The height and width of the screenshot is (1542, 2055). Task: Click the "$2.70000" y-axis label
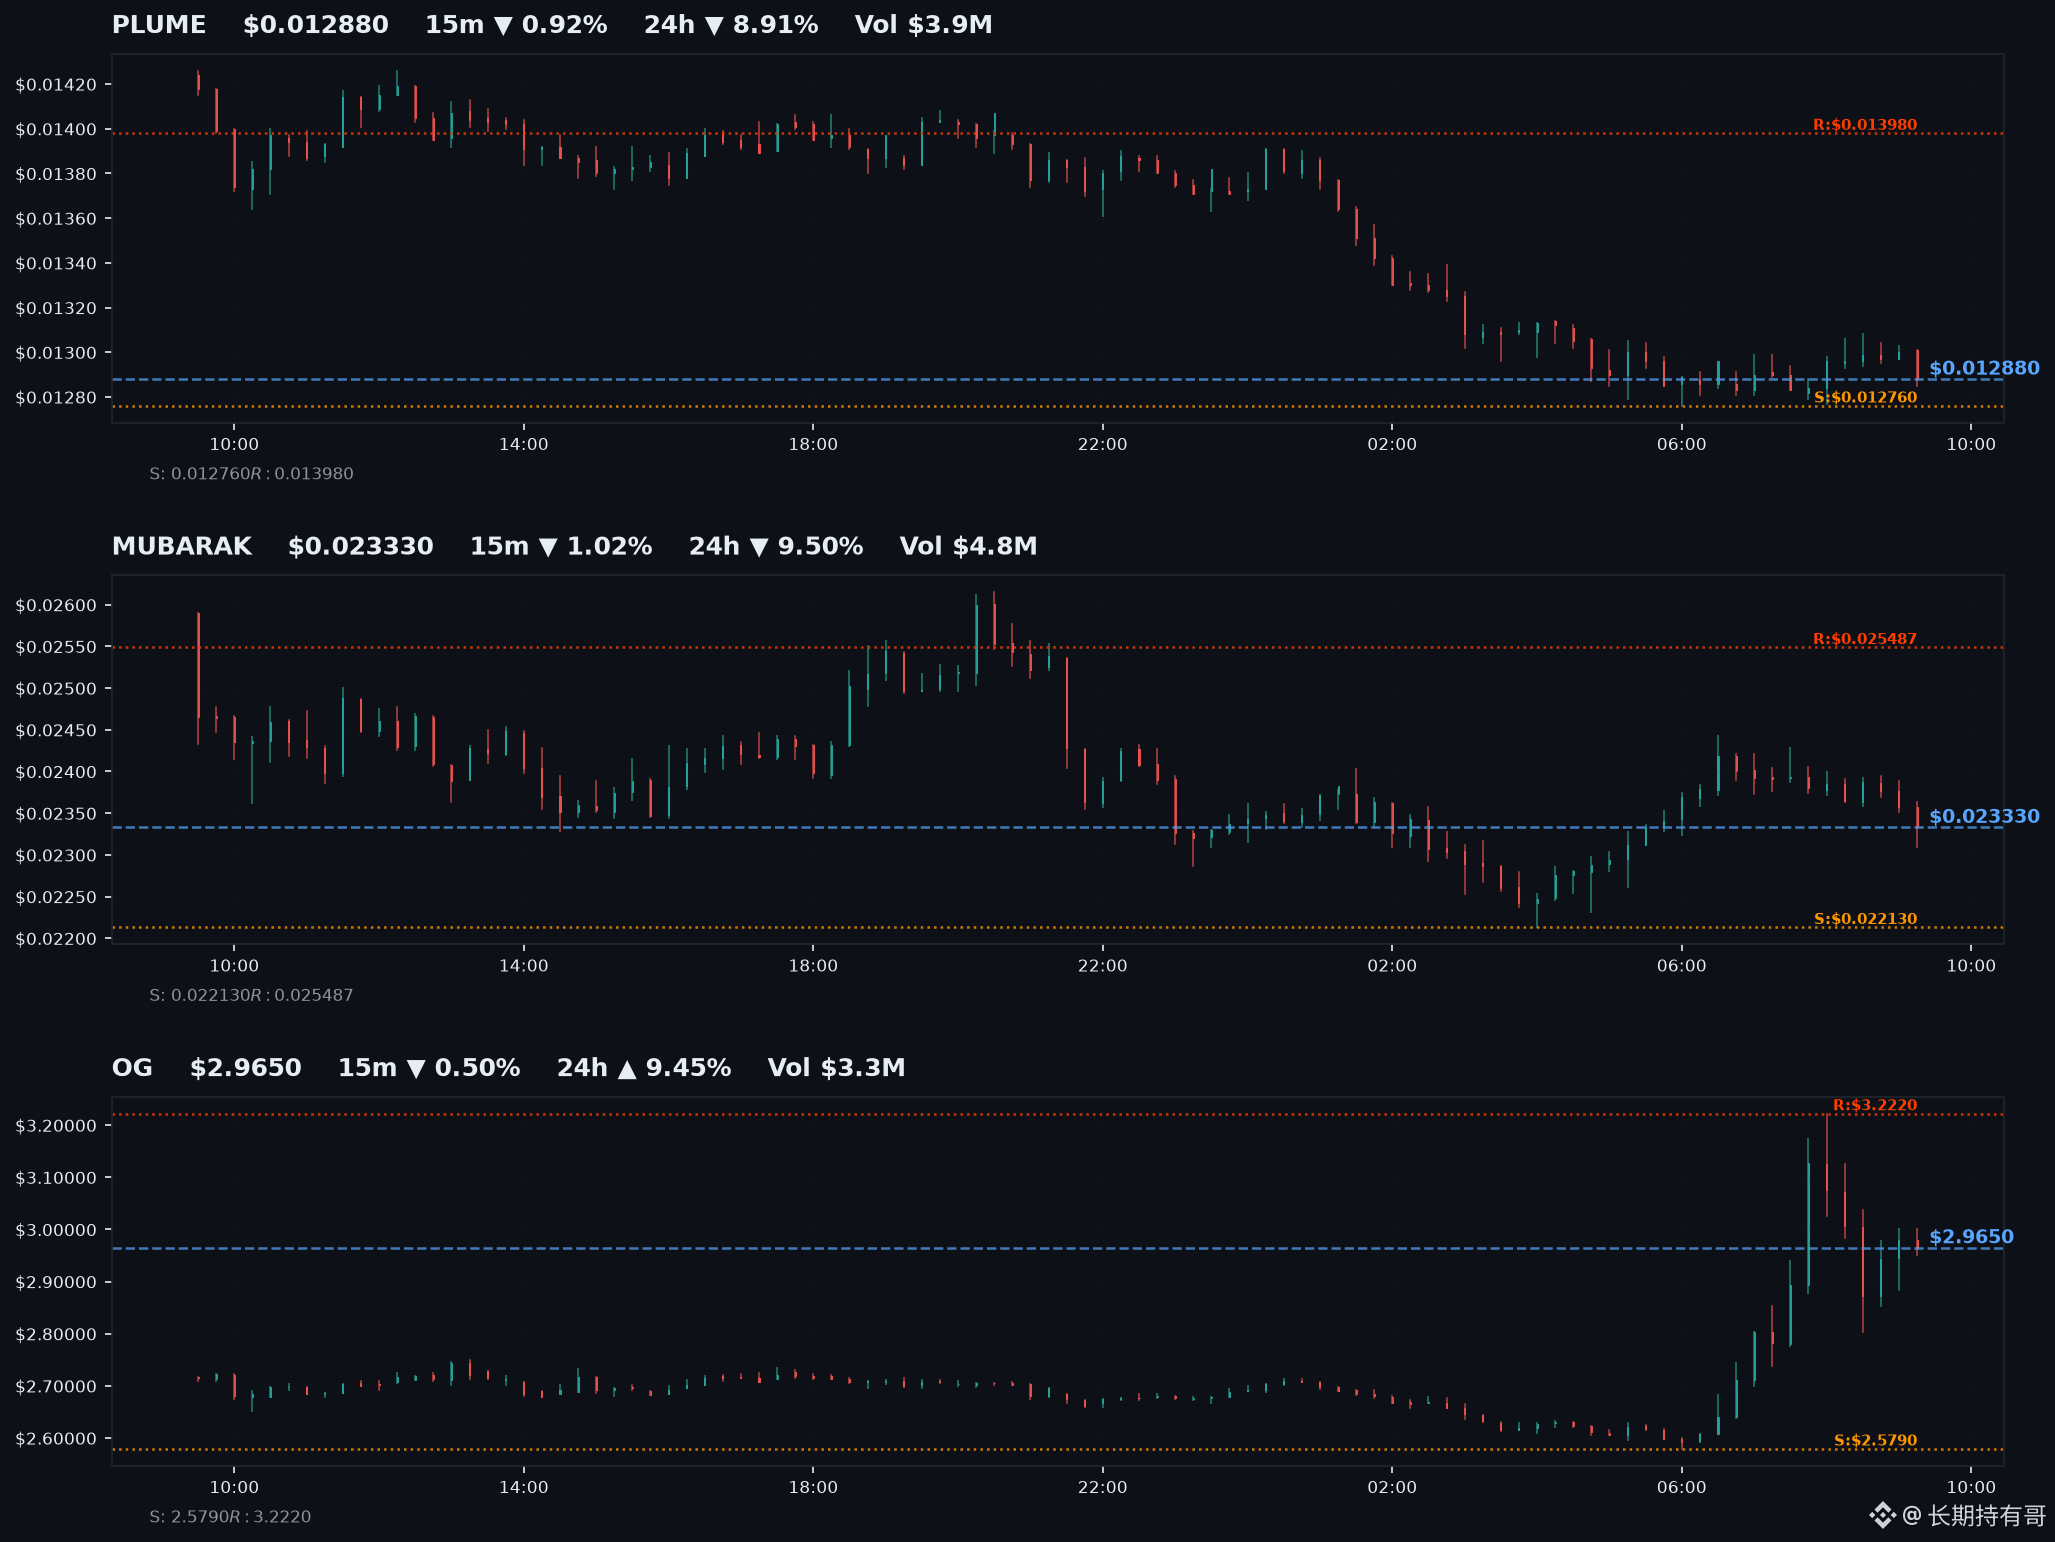click(x=56, y=1387)
